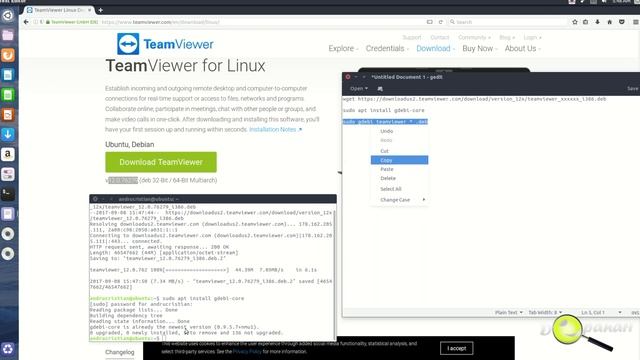
Task: Click the Firefox search box
Action: click(508, 22)
